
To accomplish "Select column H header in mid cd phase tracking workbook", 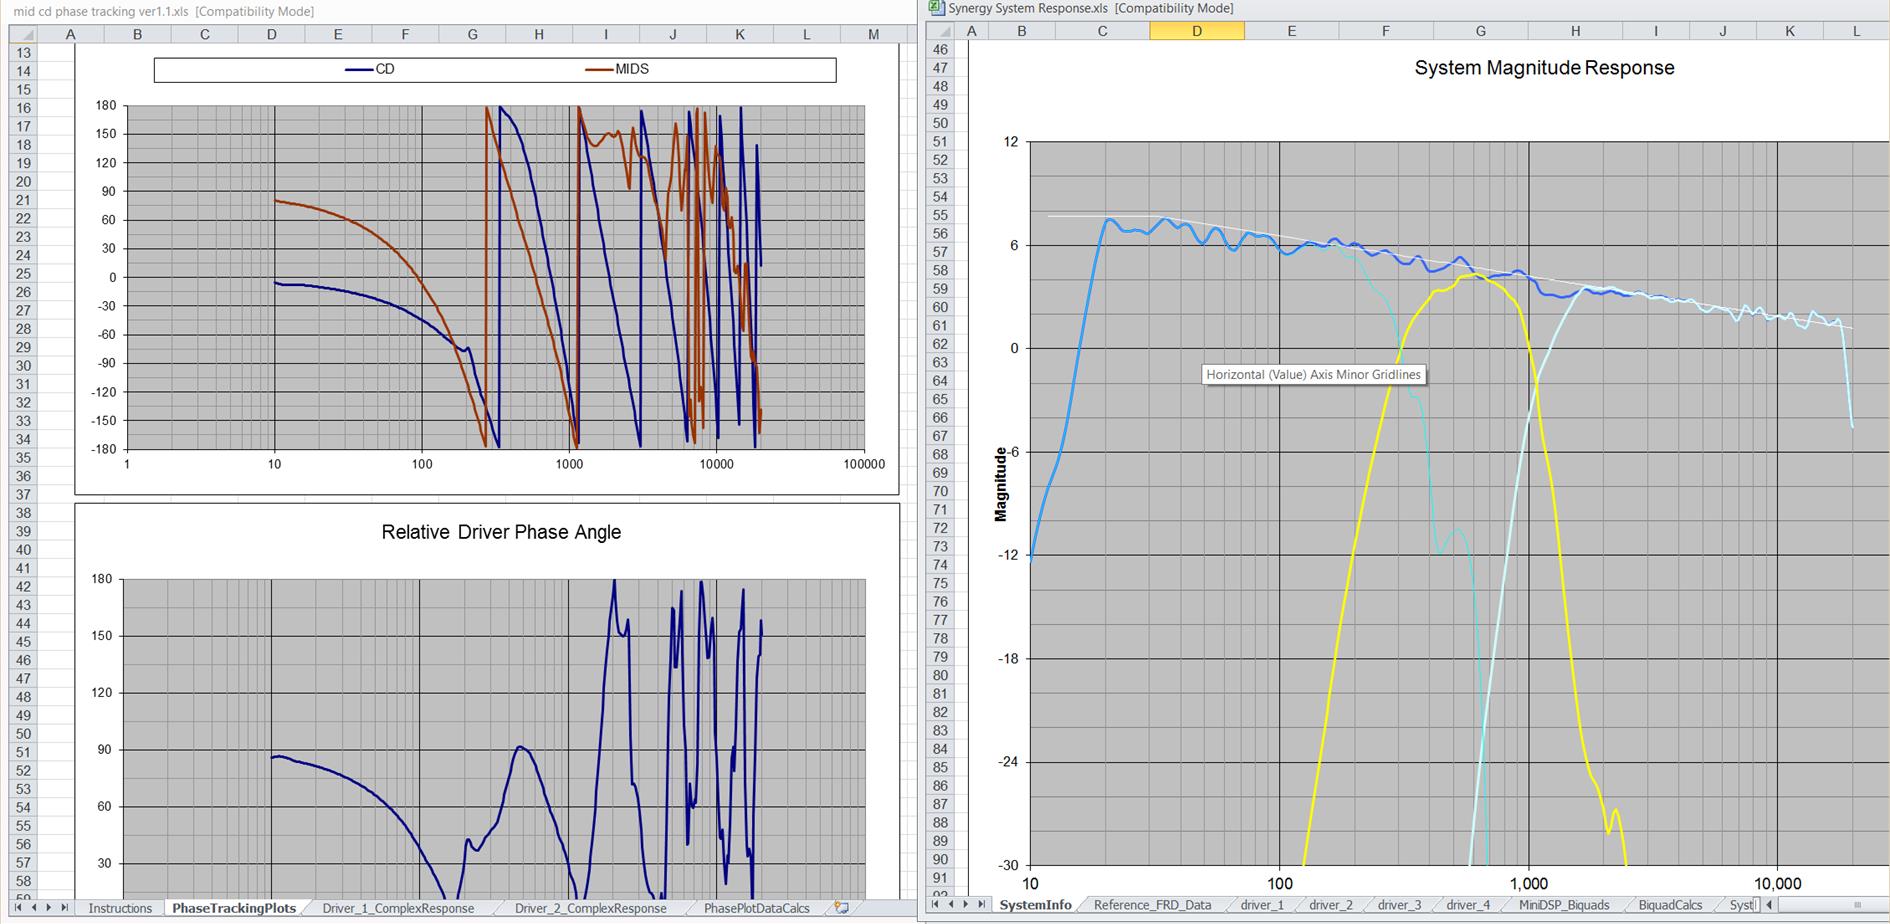I will click(539, 34).
